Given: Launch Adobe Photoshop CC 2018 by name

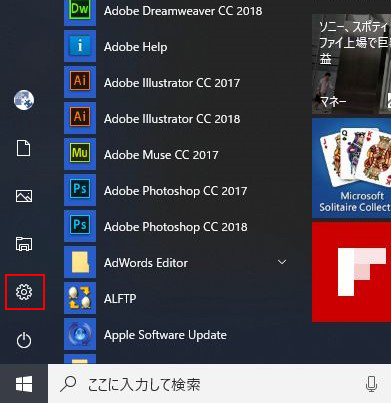Looking at the screenshot, I should tap(176, 227).
